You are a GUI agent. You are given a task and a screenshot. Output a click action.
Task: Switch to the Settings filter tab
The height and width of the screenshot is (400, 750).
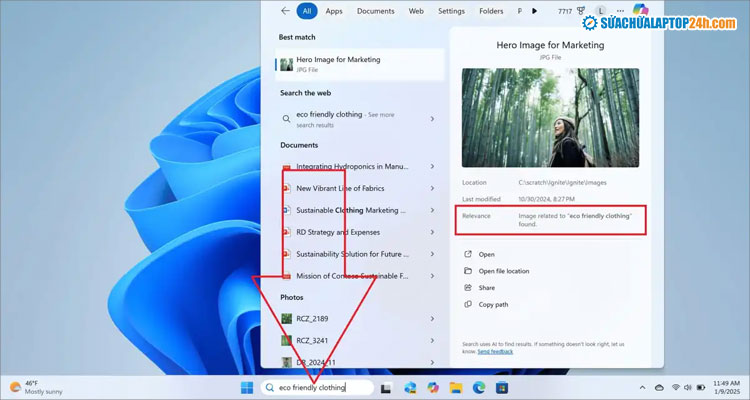[x=451, y=11]
